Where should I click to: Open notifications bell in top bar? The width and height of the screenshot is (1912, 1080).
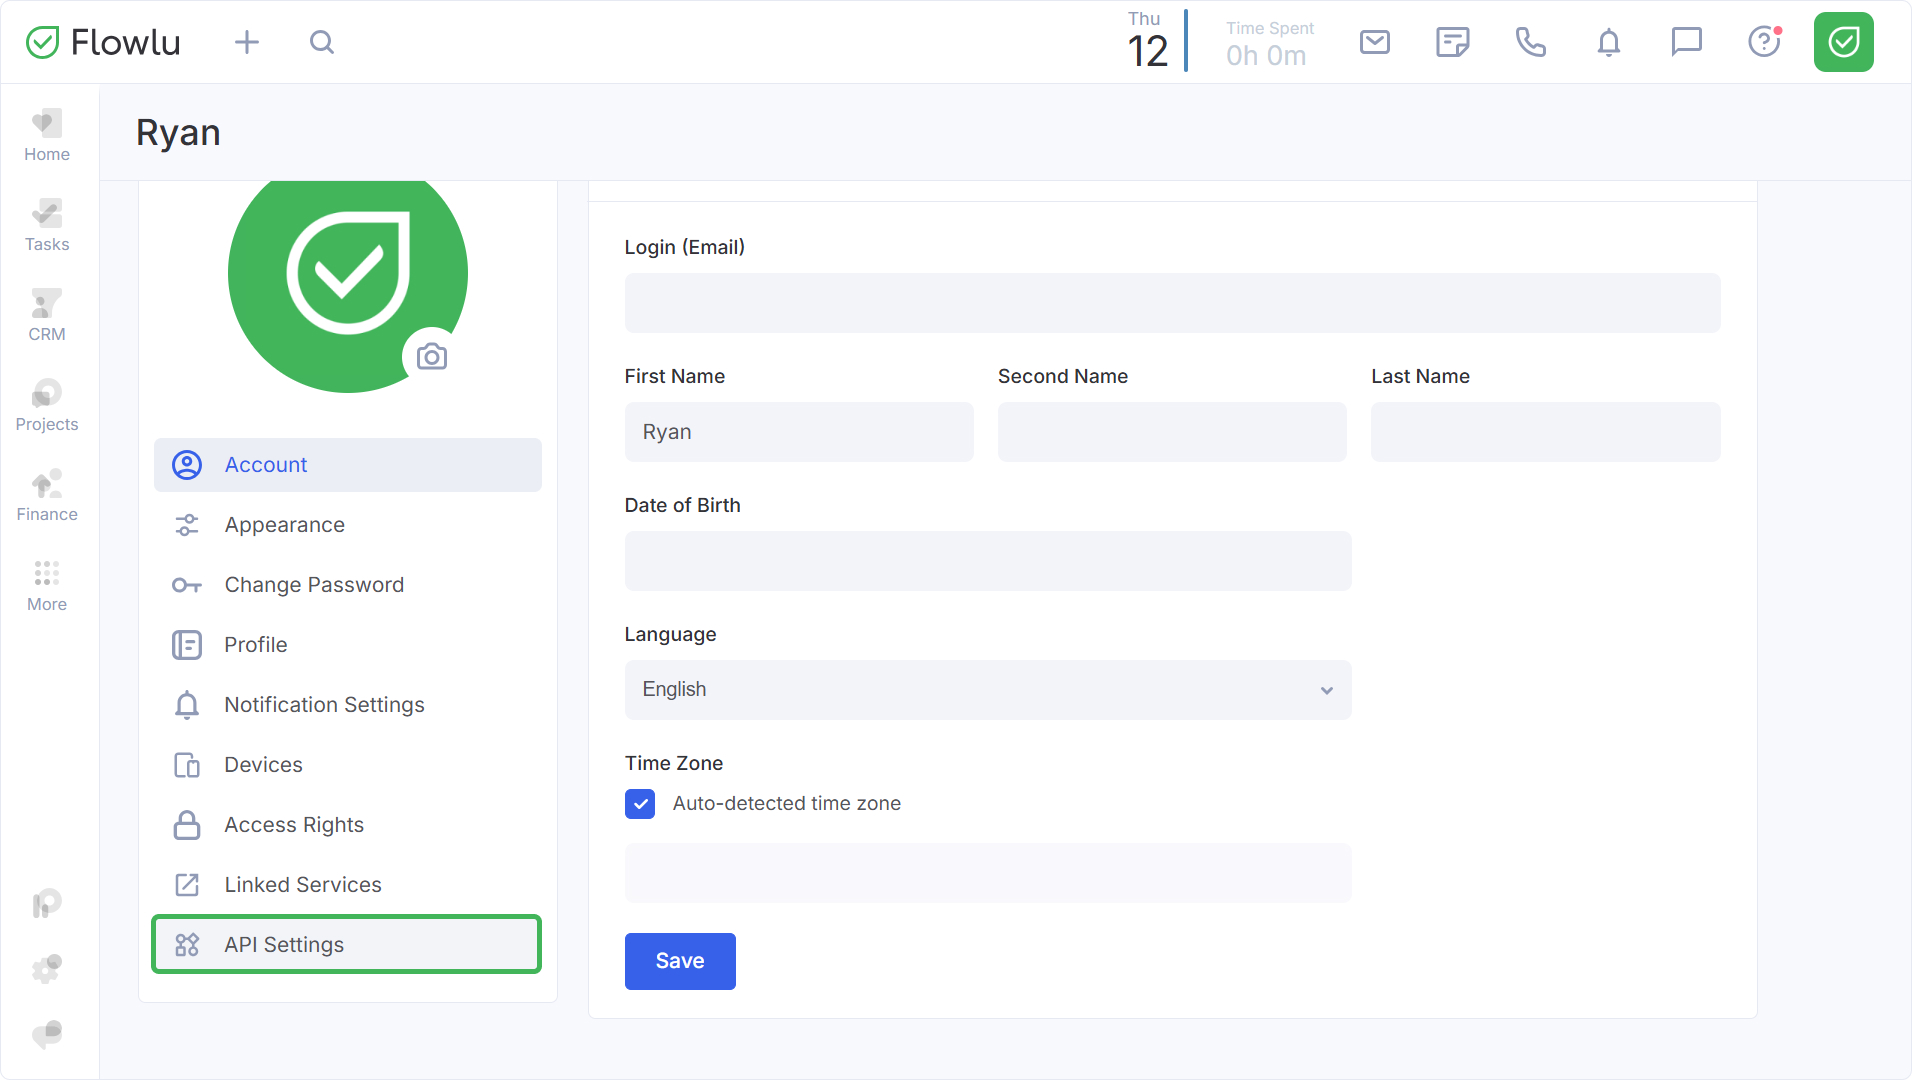point(1608,42)
